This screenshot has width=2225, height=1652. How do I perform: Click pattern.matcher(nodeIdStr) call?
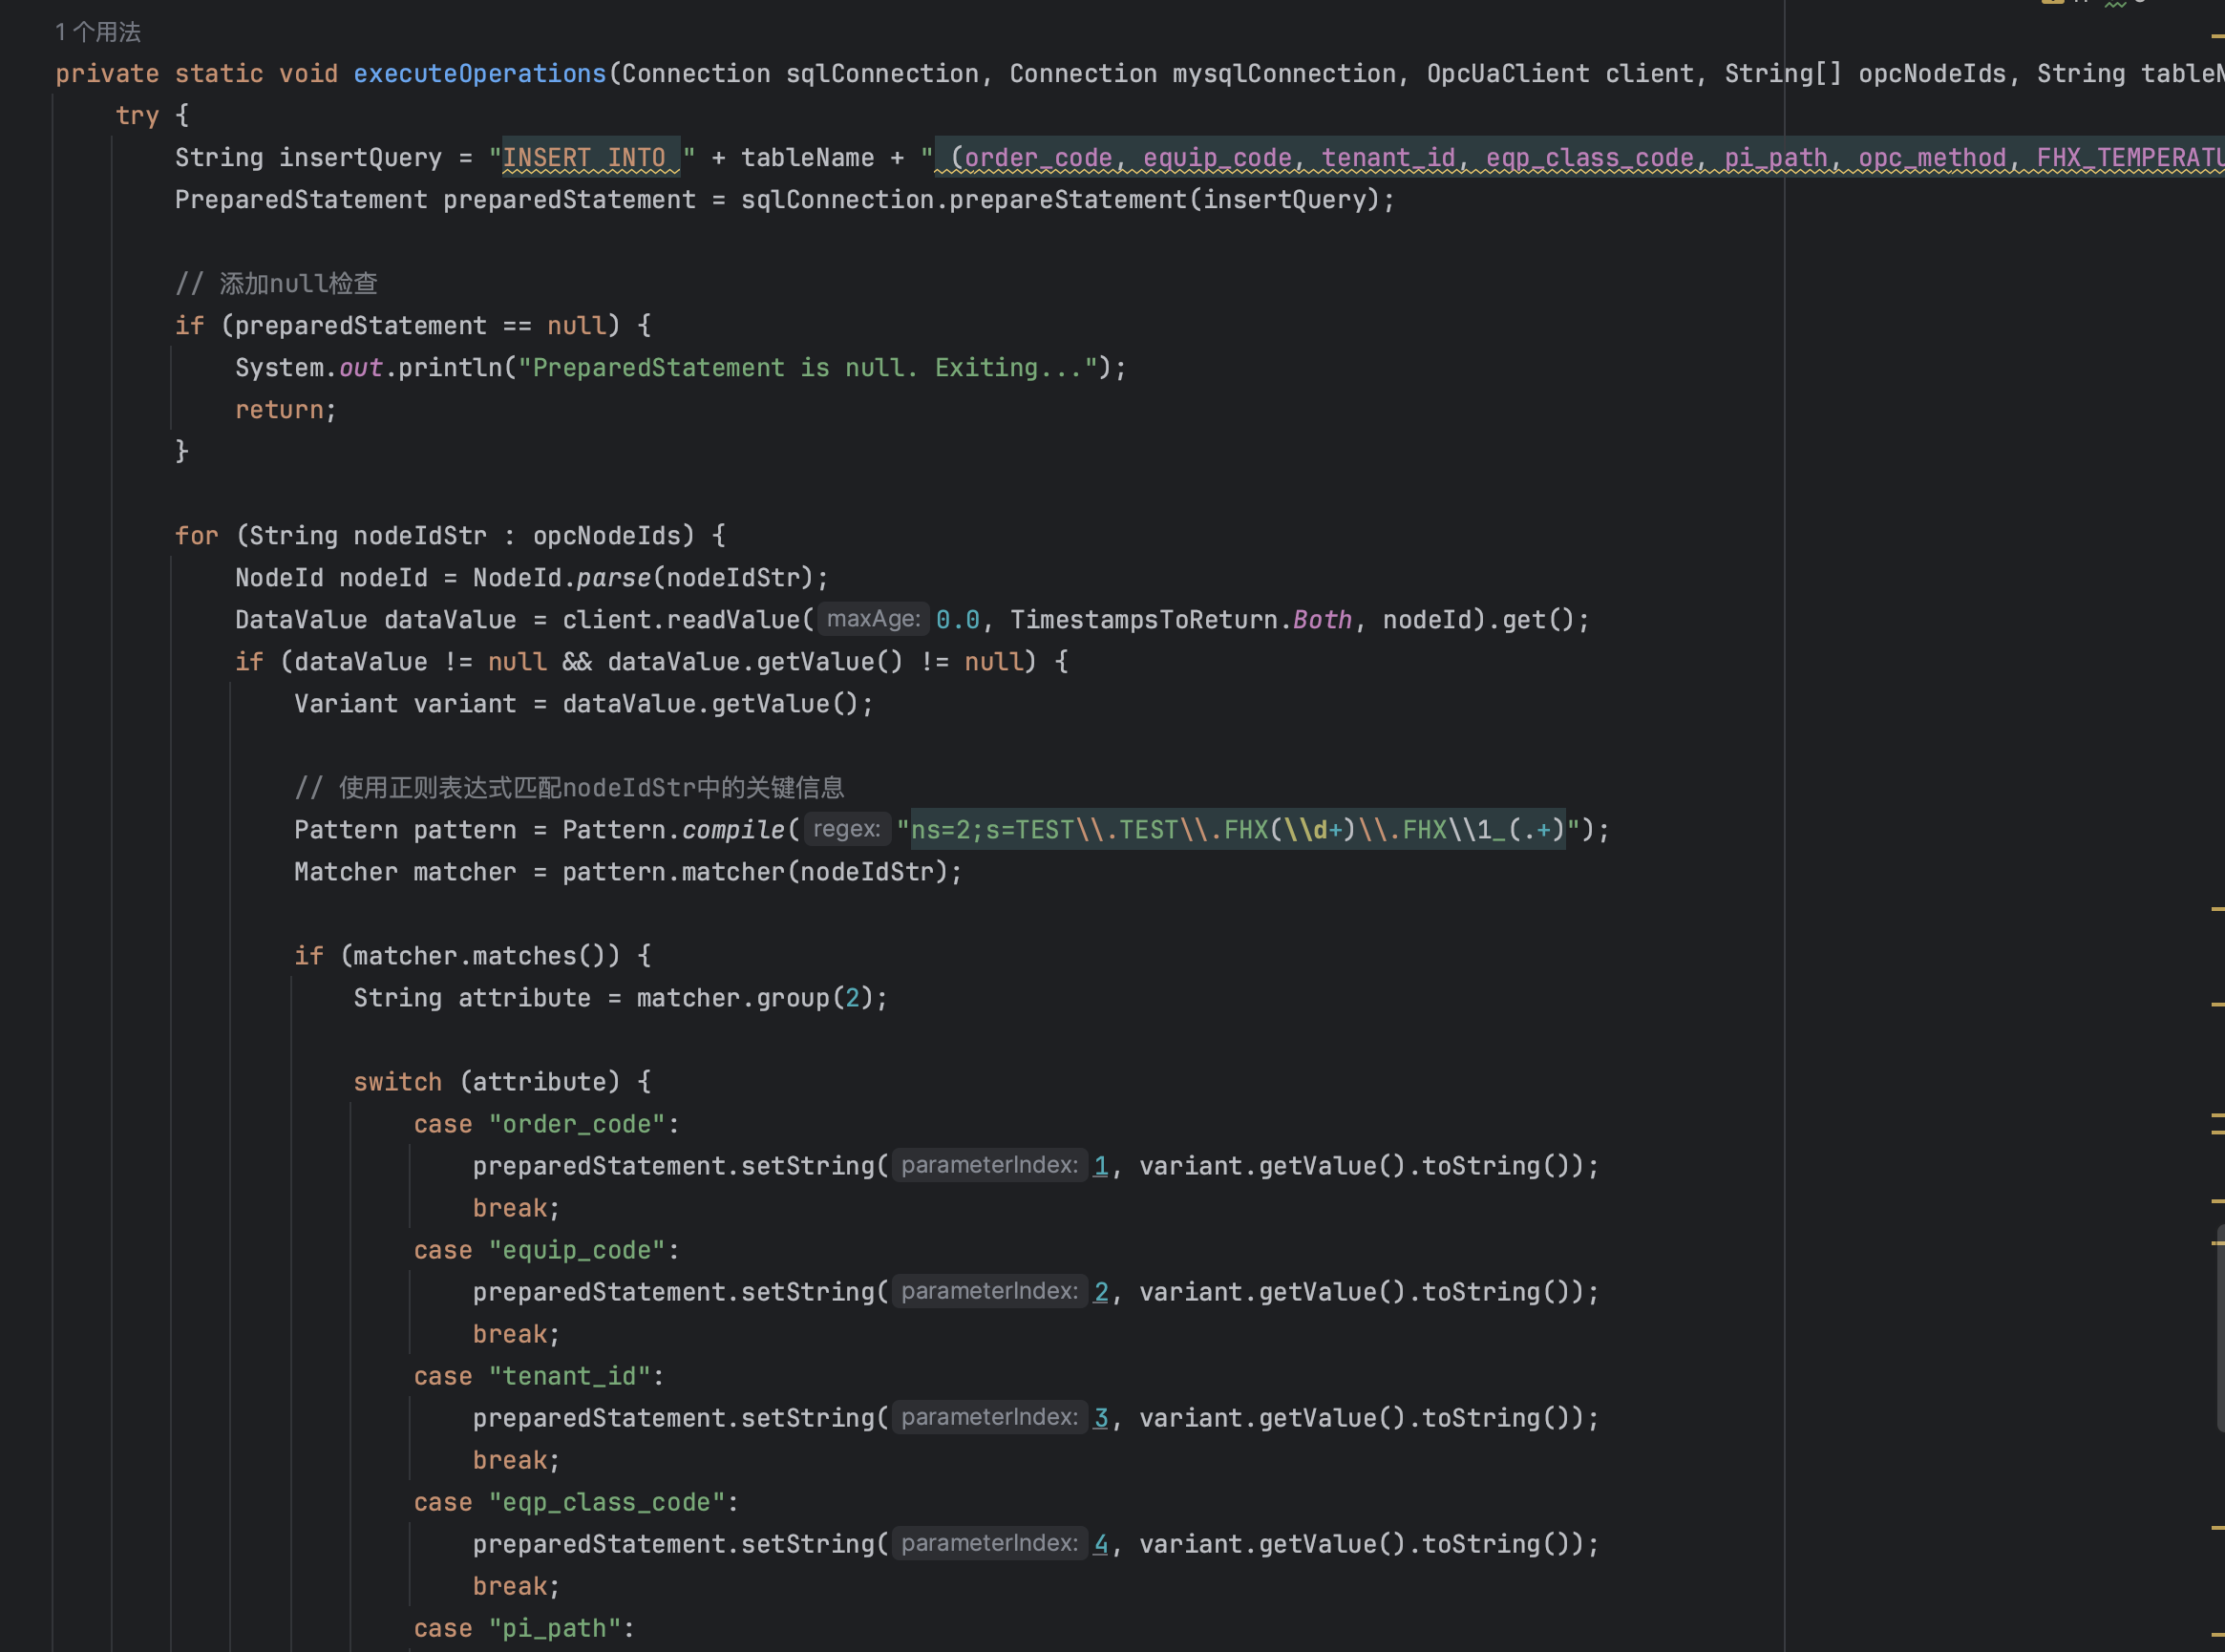point(755,872)
